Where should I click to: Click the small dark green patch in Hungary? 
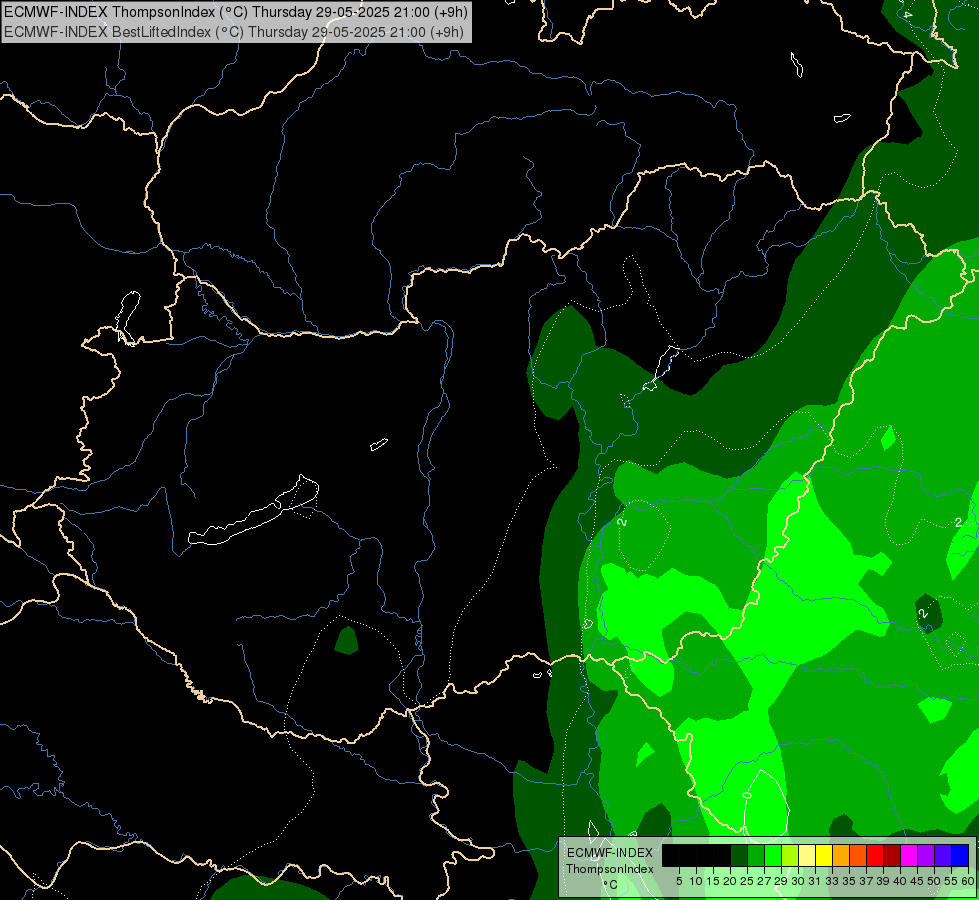[346, 641]
